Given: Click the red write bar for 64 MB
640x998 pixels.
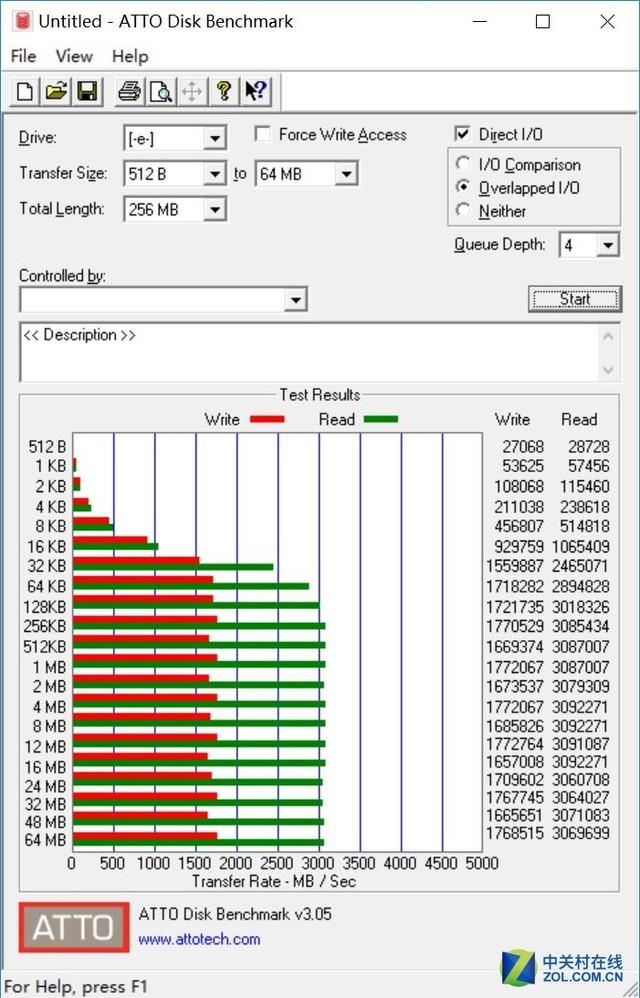Looking at the screenshot, I should coord(145,835).
